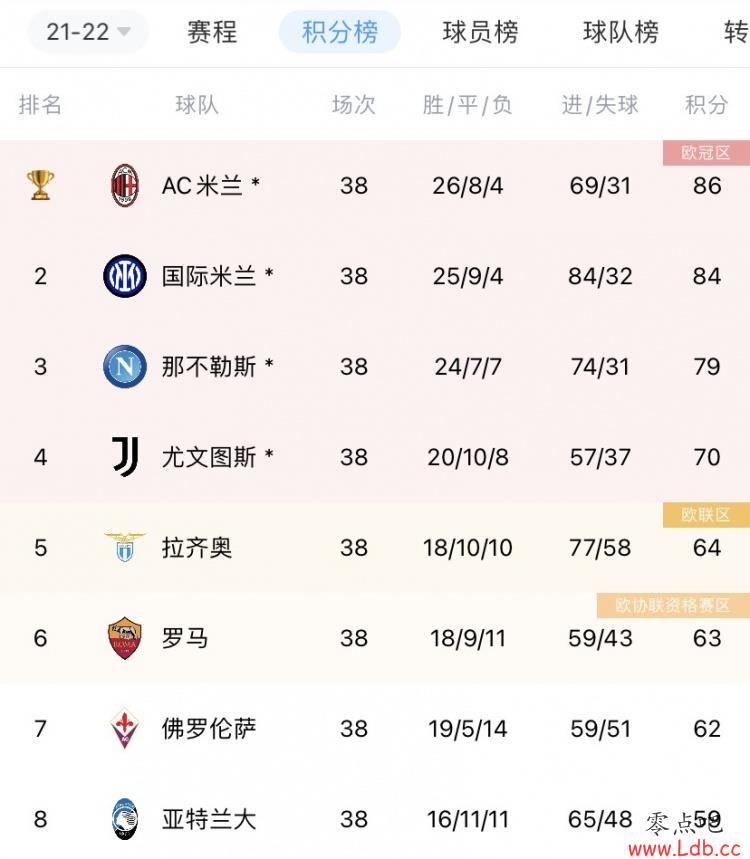Click the Fiorentina club crest

click(x=125, y=728)
